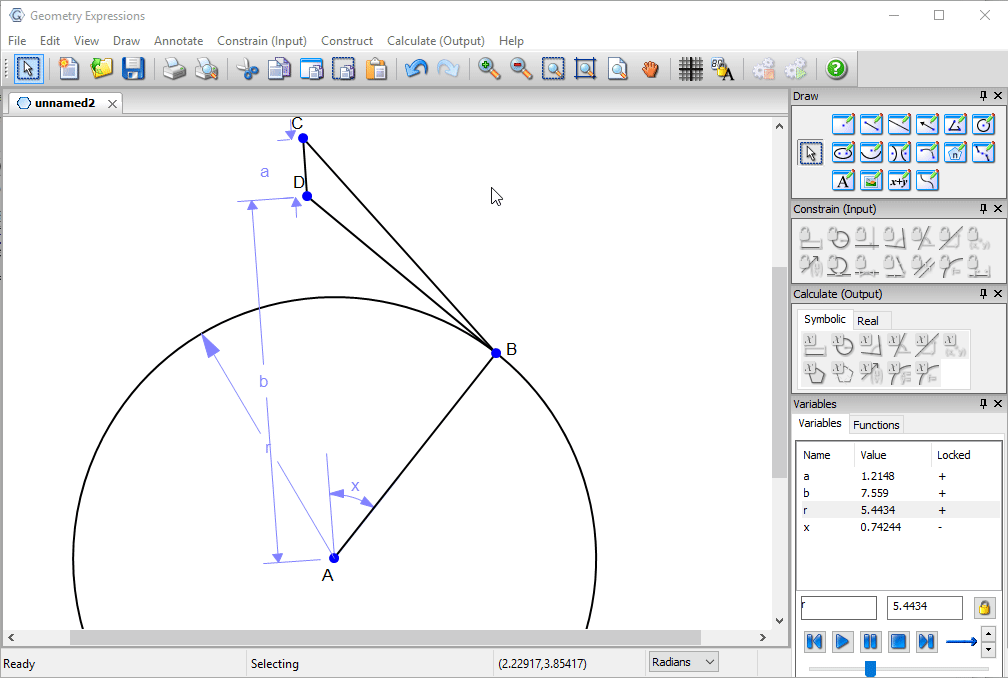Open print preview from the toolbar

pos(206,69)
